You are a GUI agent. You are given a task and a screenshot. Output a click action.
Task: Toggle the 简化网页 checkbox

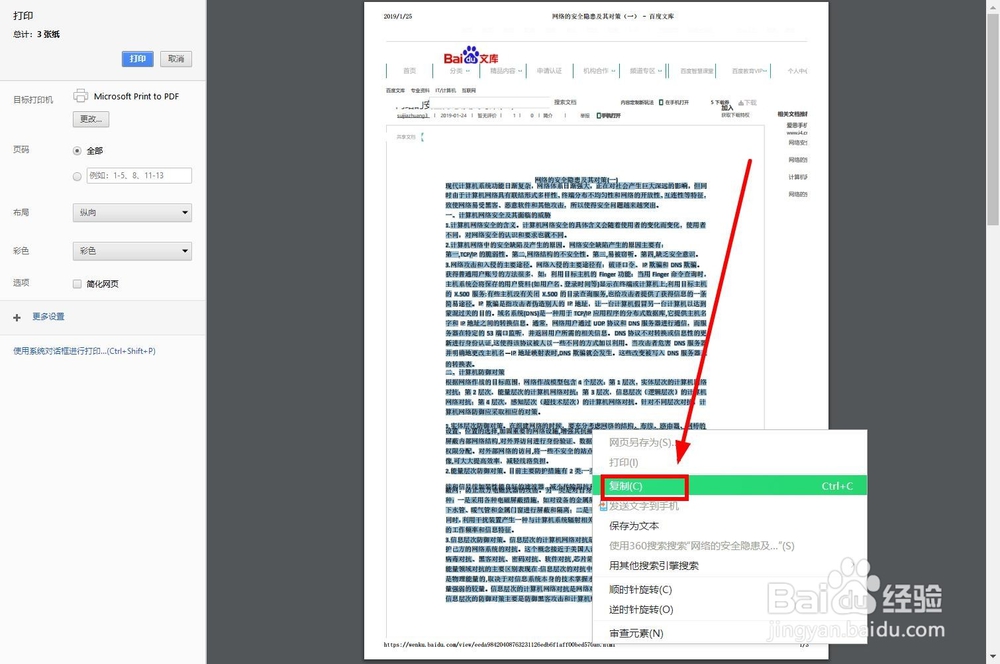coord(77,284)
